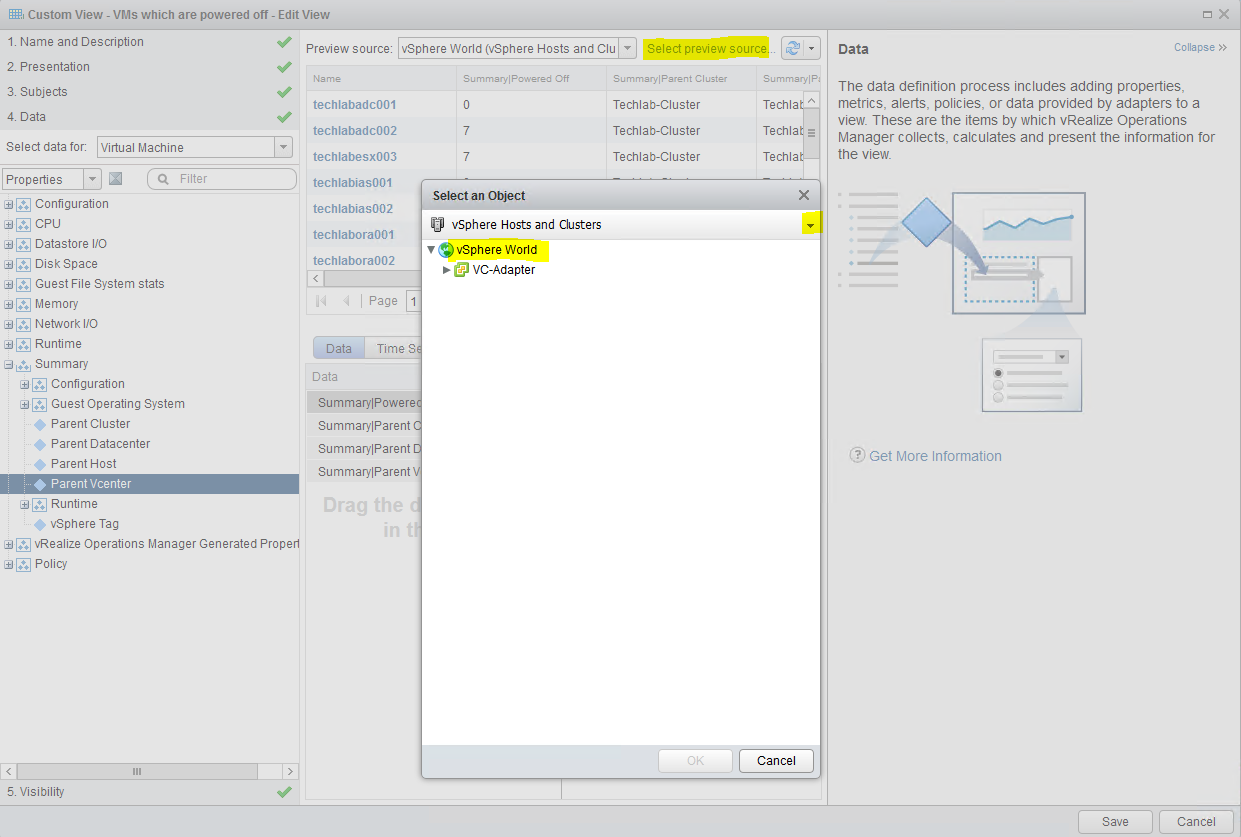1241x837 pixels.
Task: Click the question mark help icon
Action: click(857, 455)
